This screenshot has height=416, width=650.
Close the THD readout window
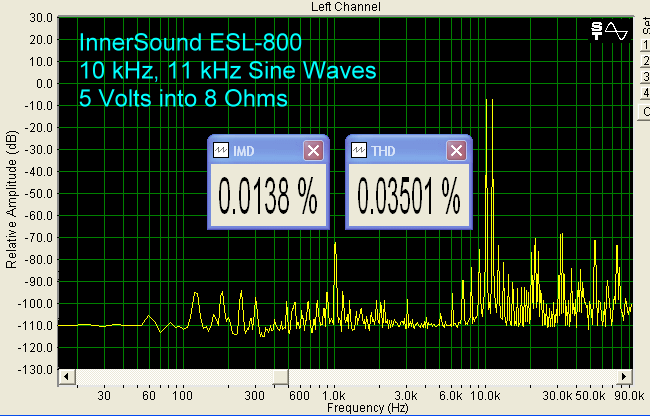pos(456,150)
